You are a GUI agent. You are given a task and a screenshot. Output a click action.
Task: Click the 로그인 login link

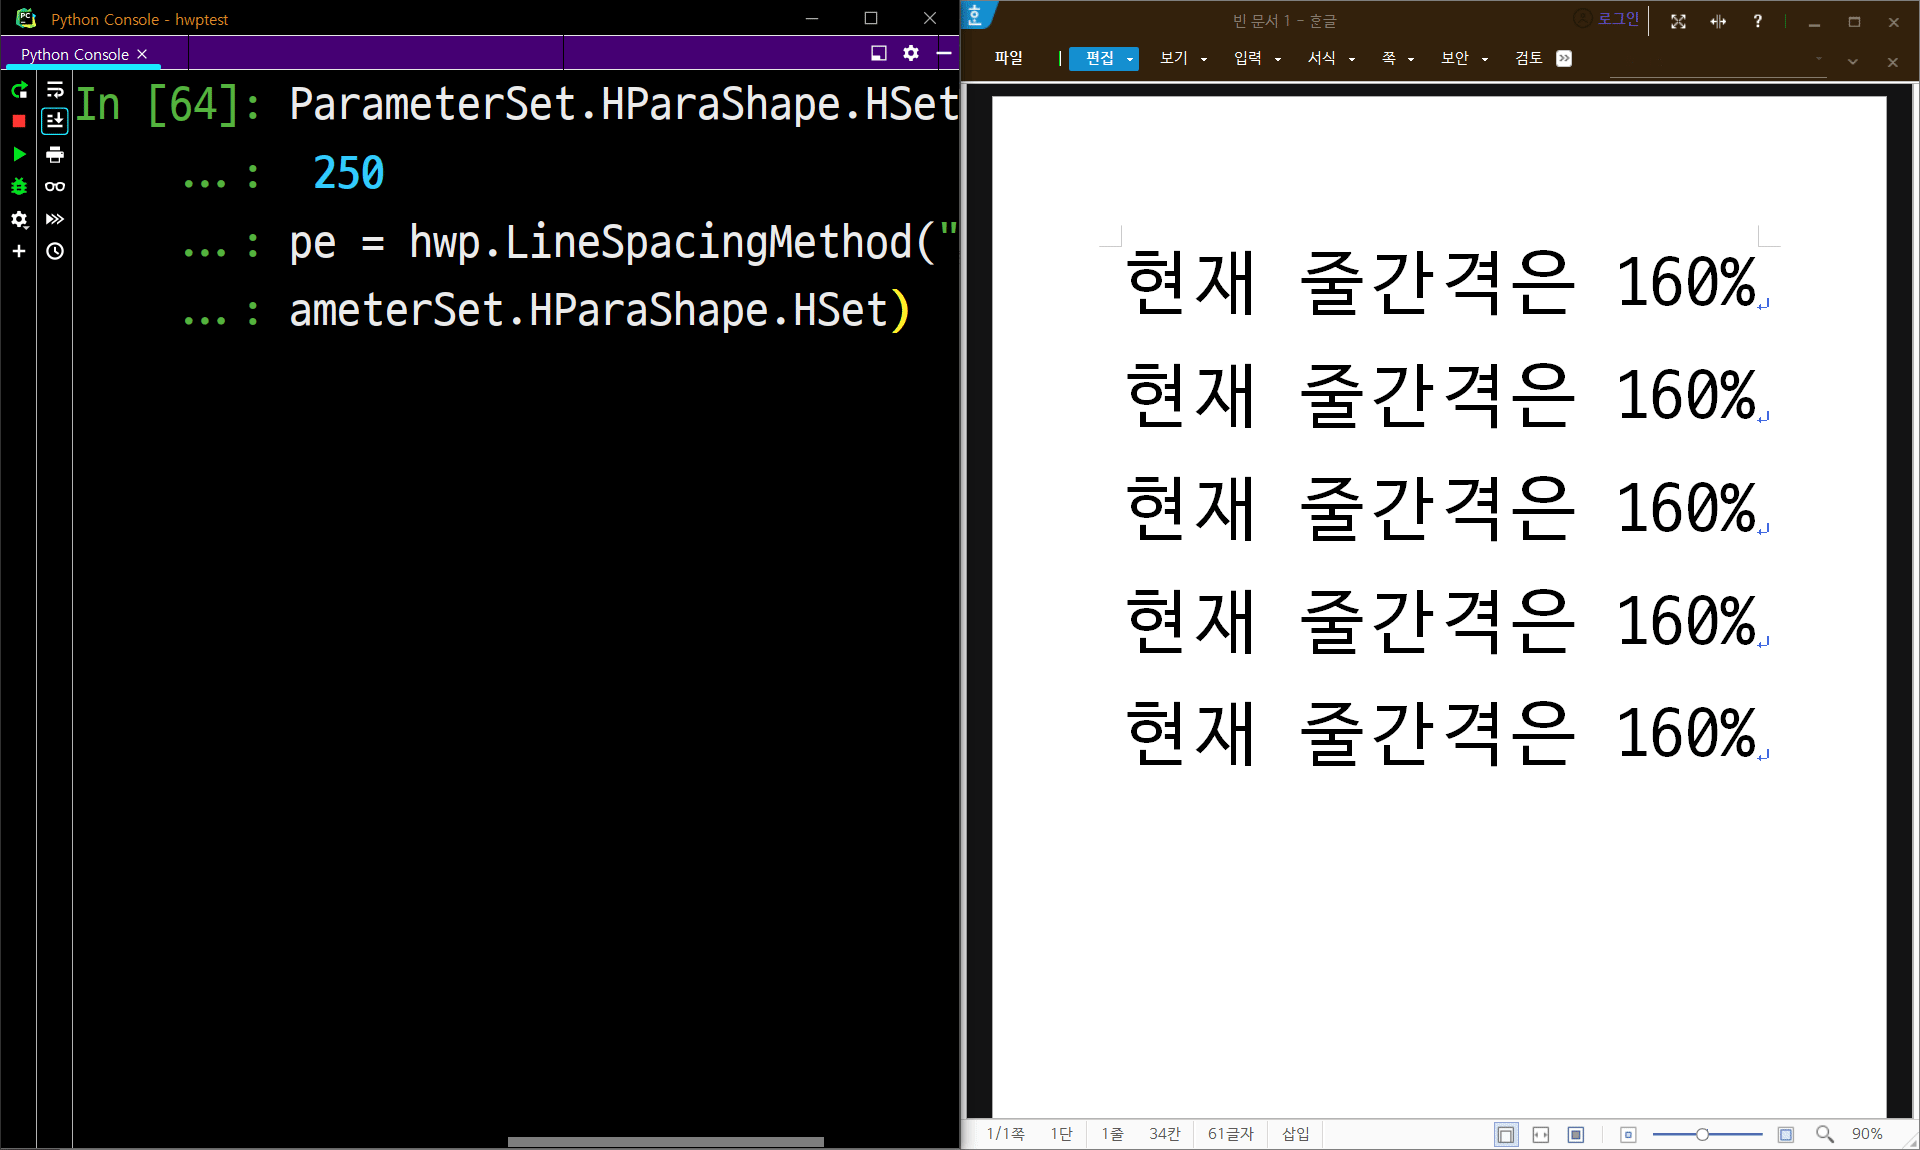pos(1617,19)
